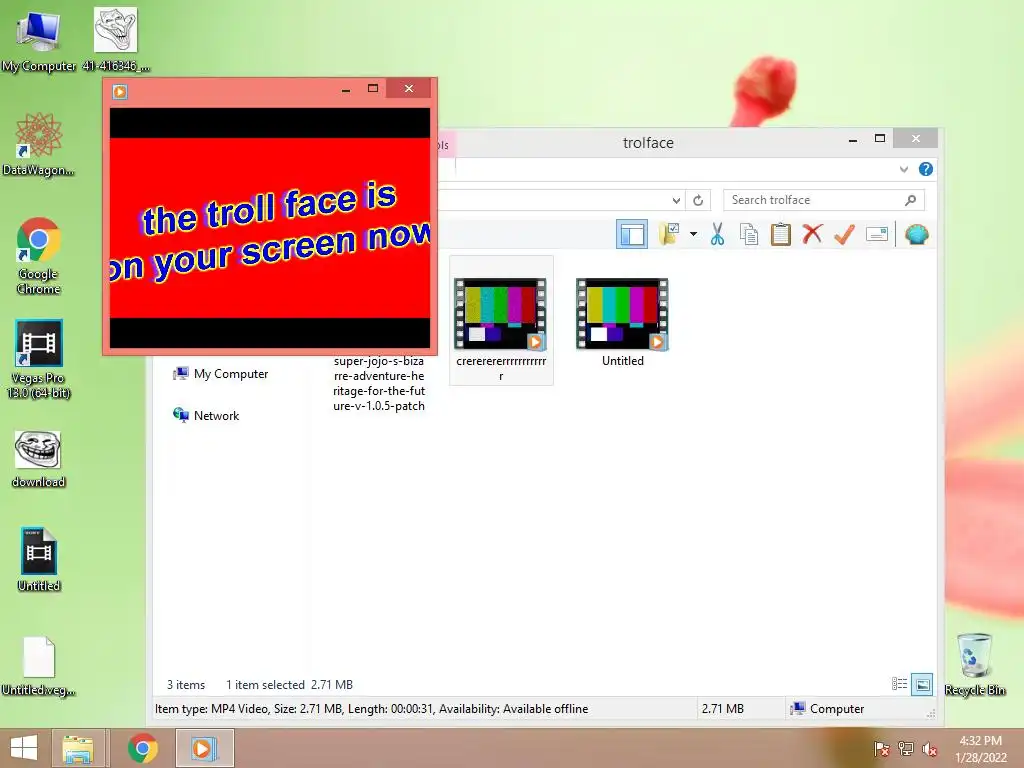1024x768 pixels.
Task: Click the search magnifier icon
Action: point(910,200)
